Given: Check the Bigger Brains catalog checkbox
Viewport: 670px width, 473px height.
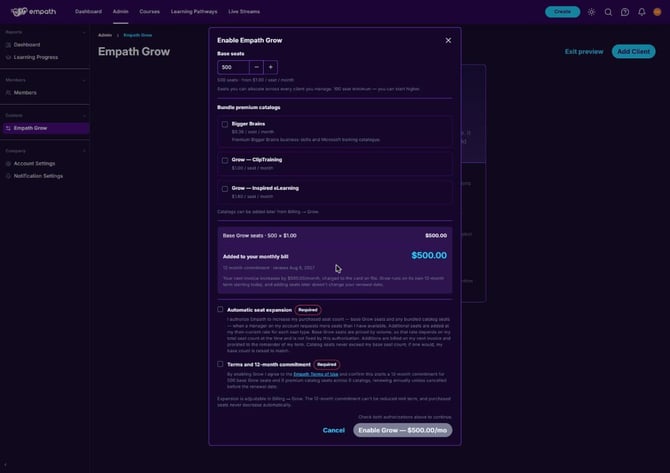Looking at the screenshot, I should 225,124.
